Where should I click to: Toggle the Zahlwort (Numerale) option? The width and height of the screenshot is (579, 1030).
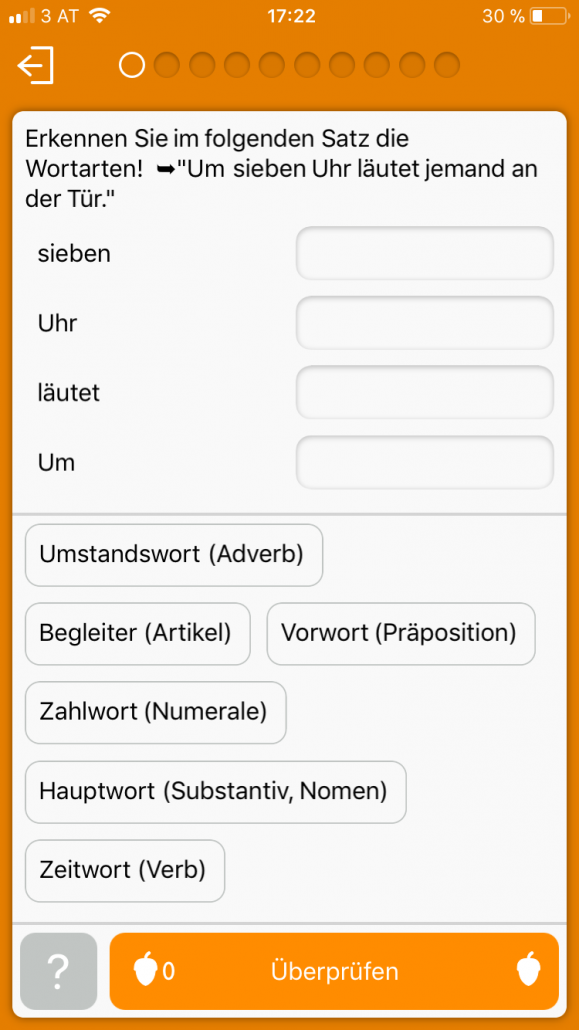coord(155,712)
